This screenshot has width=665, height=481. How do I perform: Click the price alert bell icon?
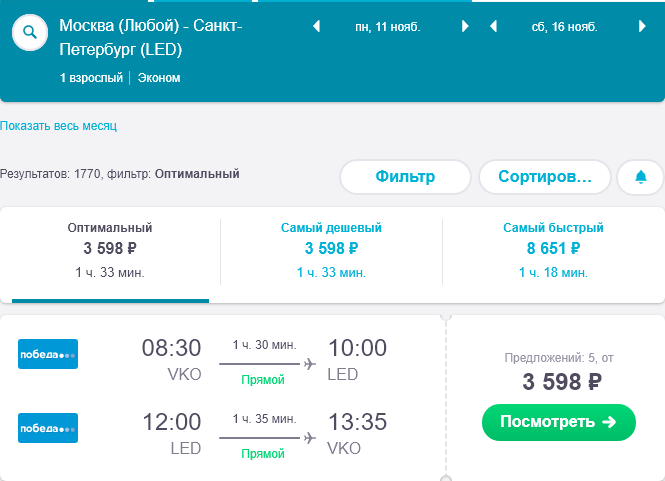pyautogui.click(x=640, y=177)
